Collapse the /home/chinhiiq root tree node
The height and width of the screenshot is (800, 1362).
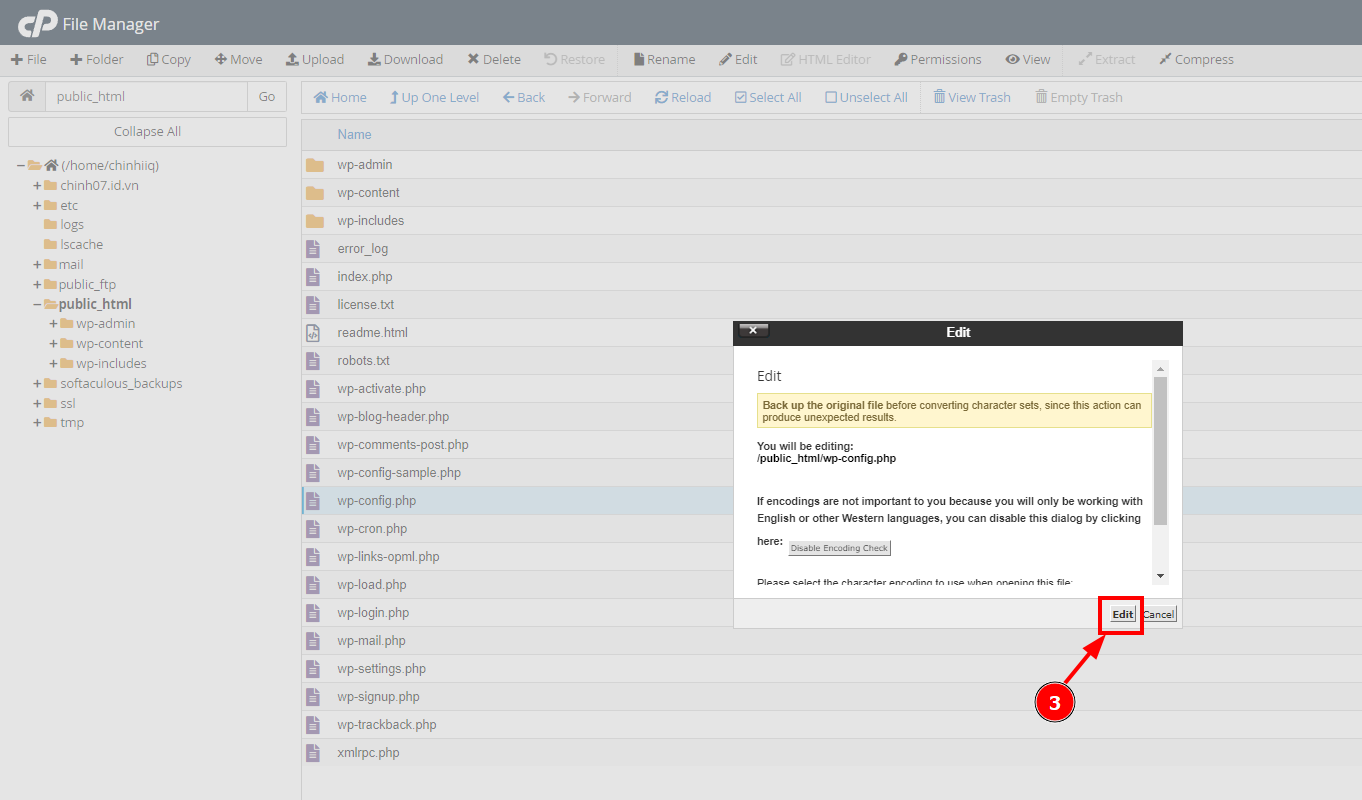(x=21, y=165)
